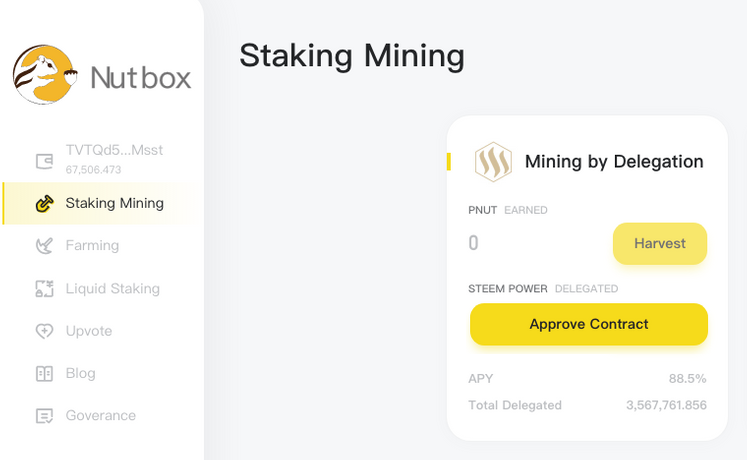
Task: Open the Farming menu item
Action: click(x=92, y=246)
